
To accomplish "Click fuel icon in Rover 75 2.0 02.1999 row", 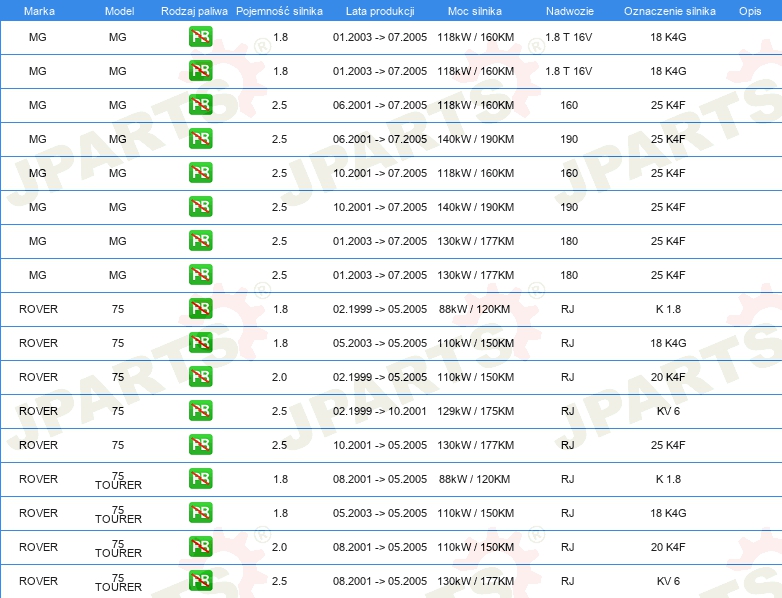I will pos(200,377).
